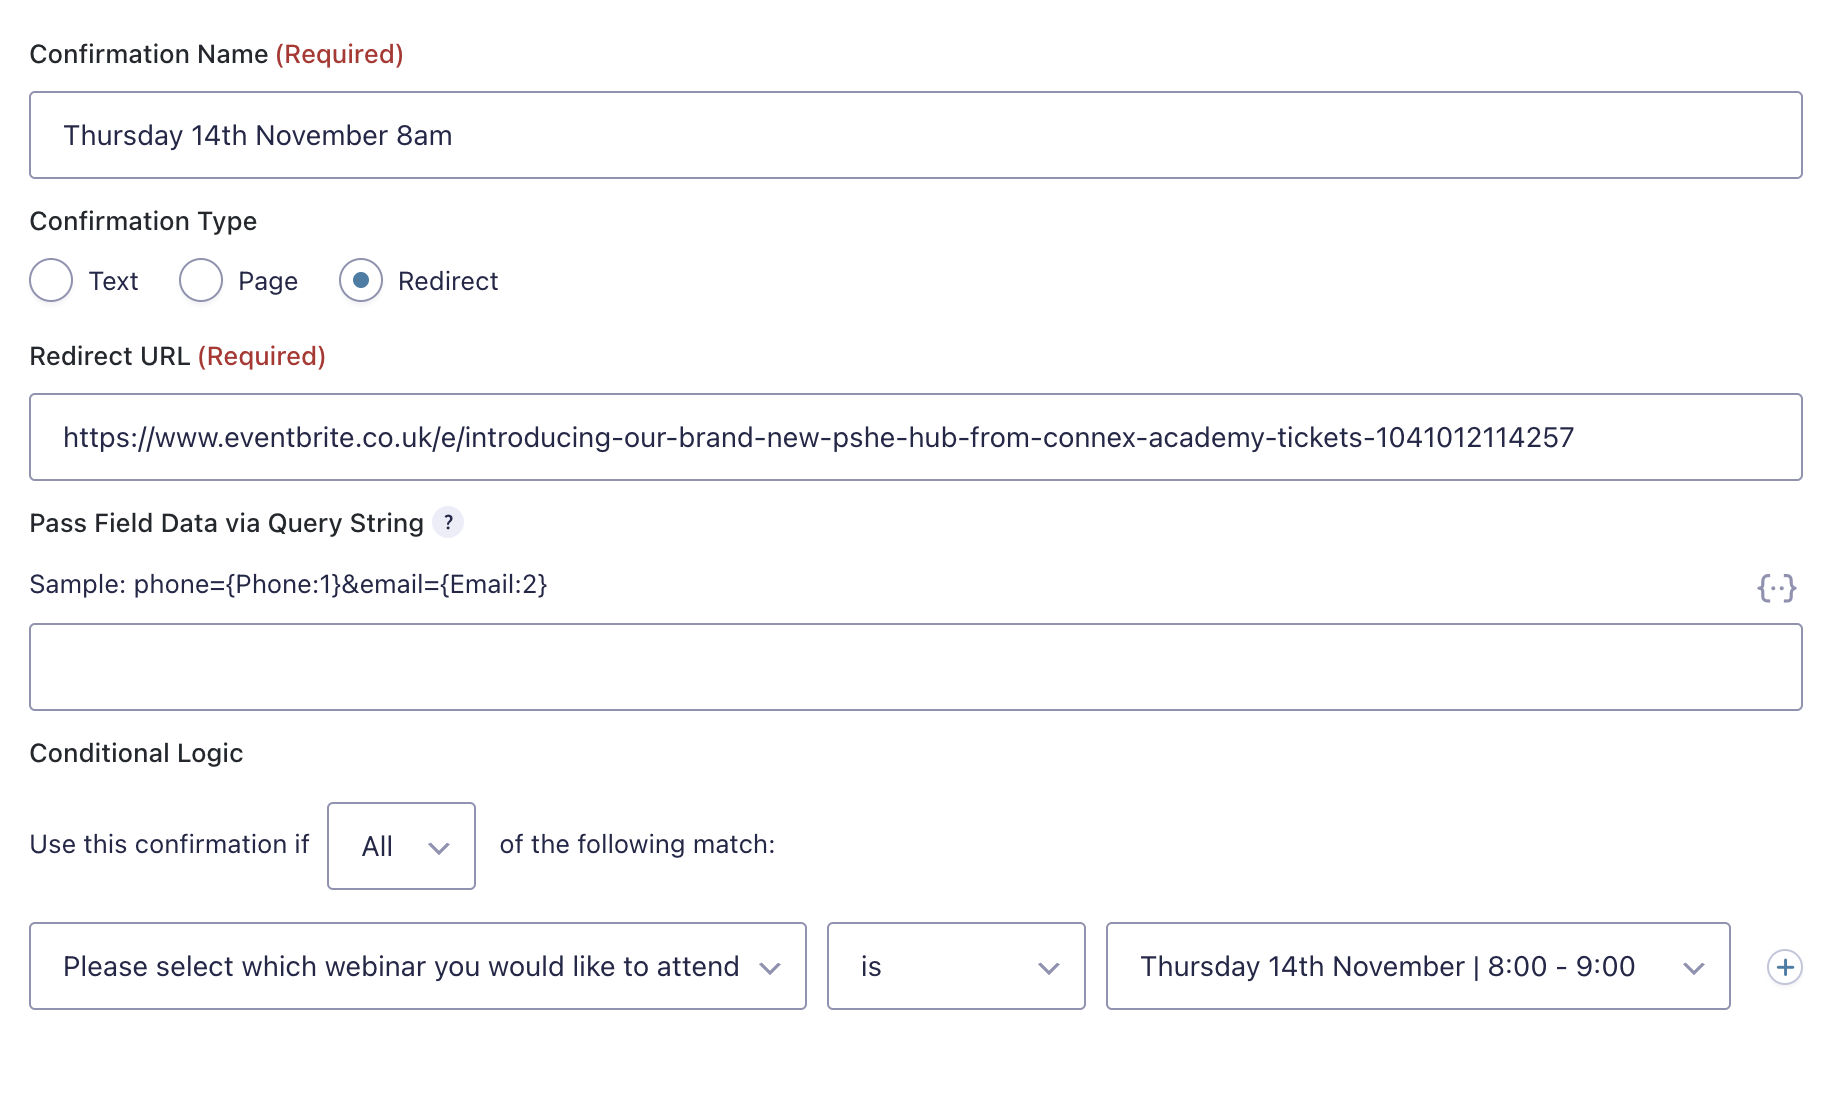Select the Text confirmation type
Image resolution: width=1822 pixels, height=1098 pixels.
tap(51, 281)
